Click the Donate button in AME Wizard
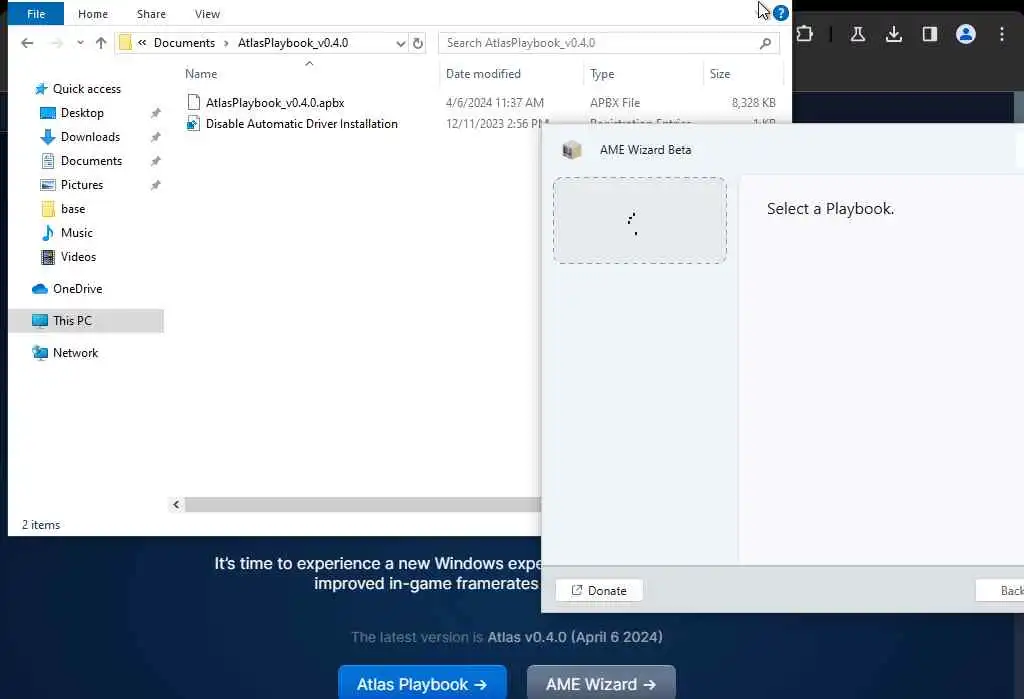This screenshot has width=1024, height=699. pos(599,591)
